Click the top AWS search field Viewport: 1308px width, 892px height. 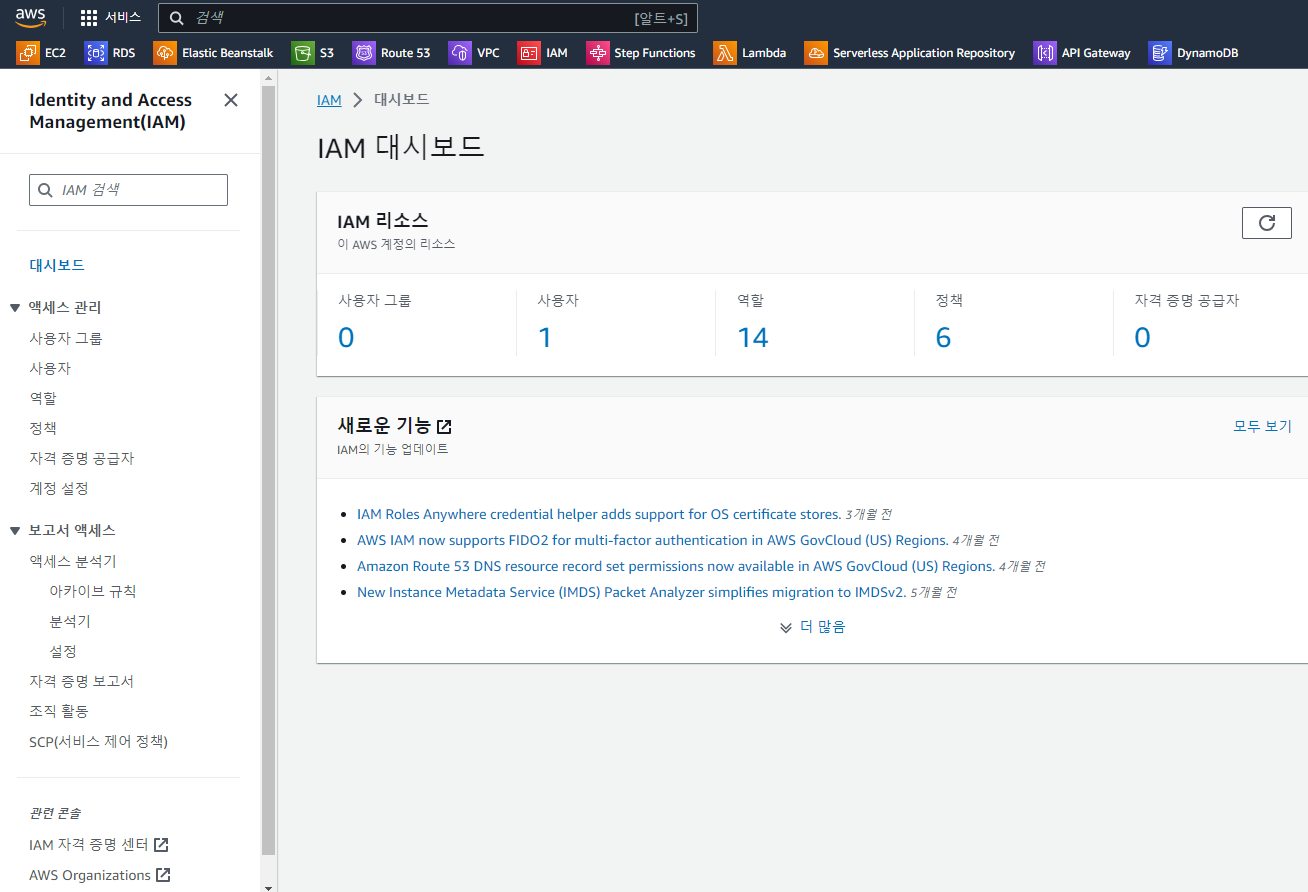point(428,18)
